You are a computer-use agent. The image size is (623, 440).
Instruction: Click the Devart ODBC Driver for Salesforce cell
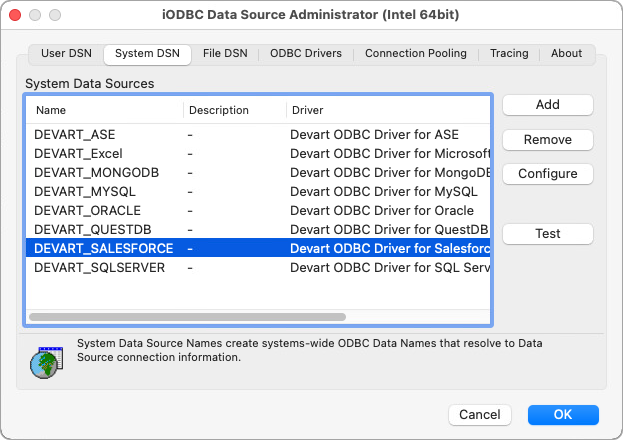(390, 249)
